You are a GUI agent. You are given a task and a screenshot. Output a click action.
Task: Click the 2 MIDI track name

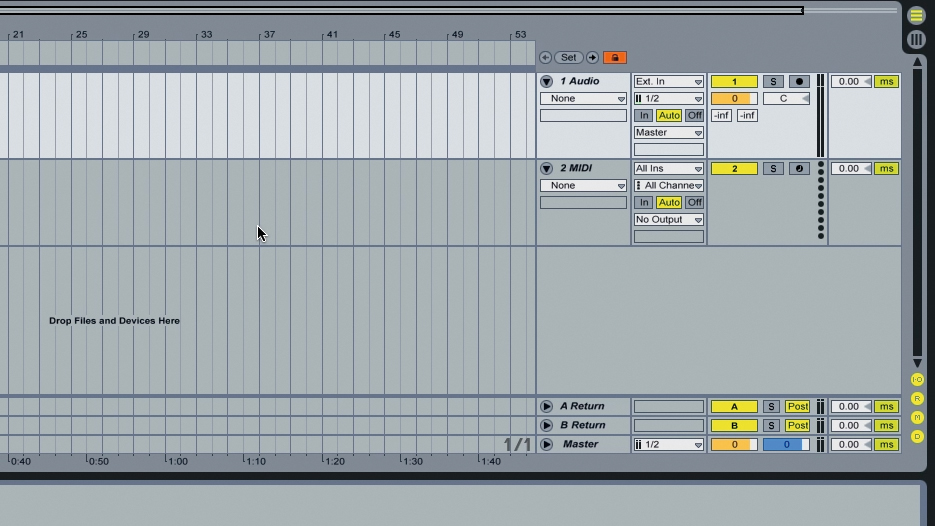pyautogui.click(x=575, y=168)
